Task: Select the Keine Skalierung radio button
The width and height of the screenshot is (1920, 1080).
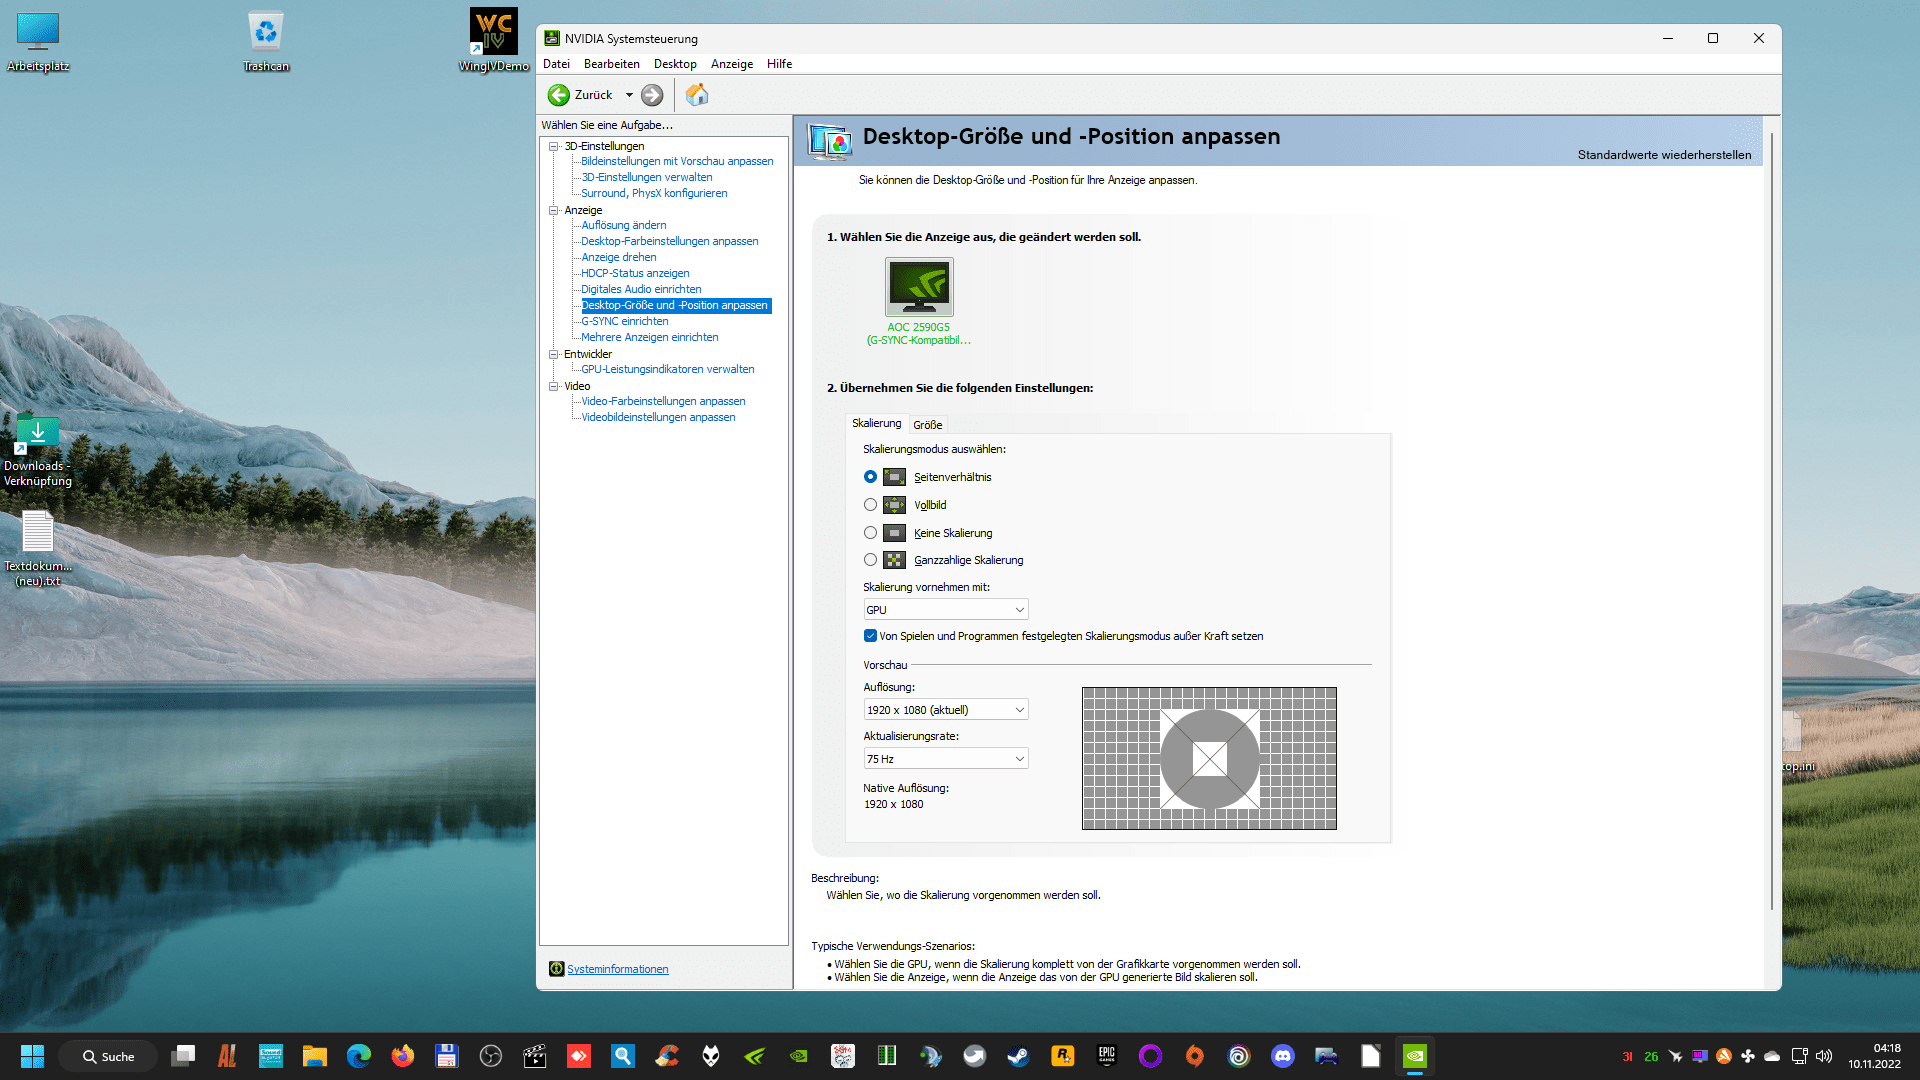Action: pyautogui.click(x=870, y=533)
